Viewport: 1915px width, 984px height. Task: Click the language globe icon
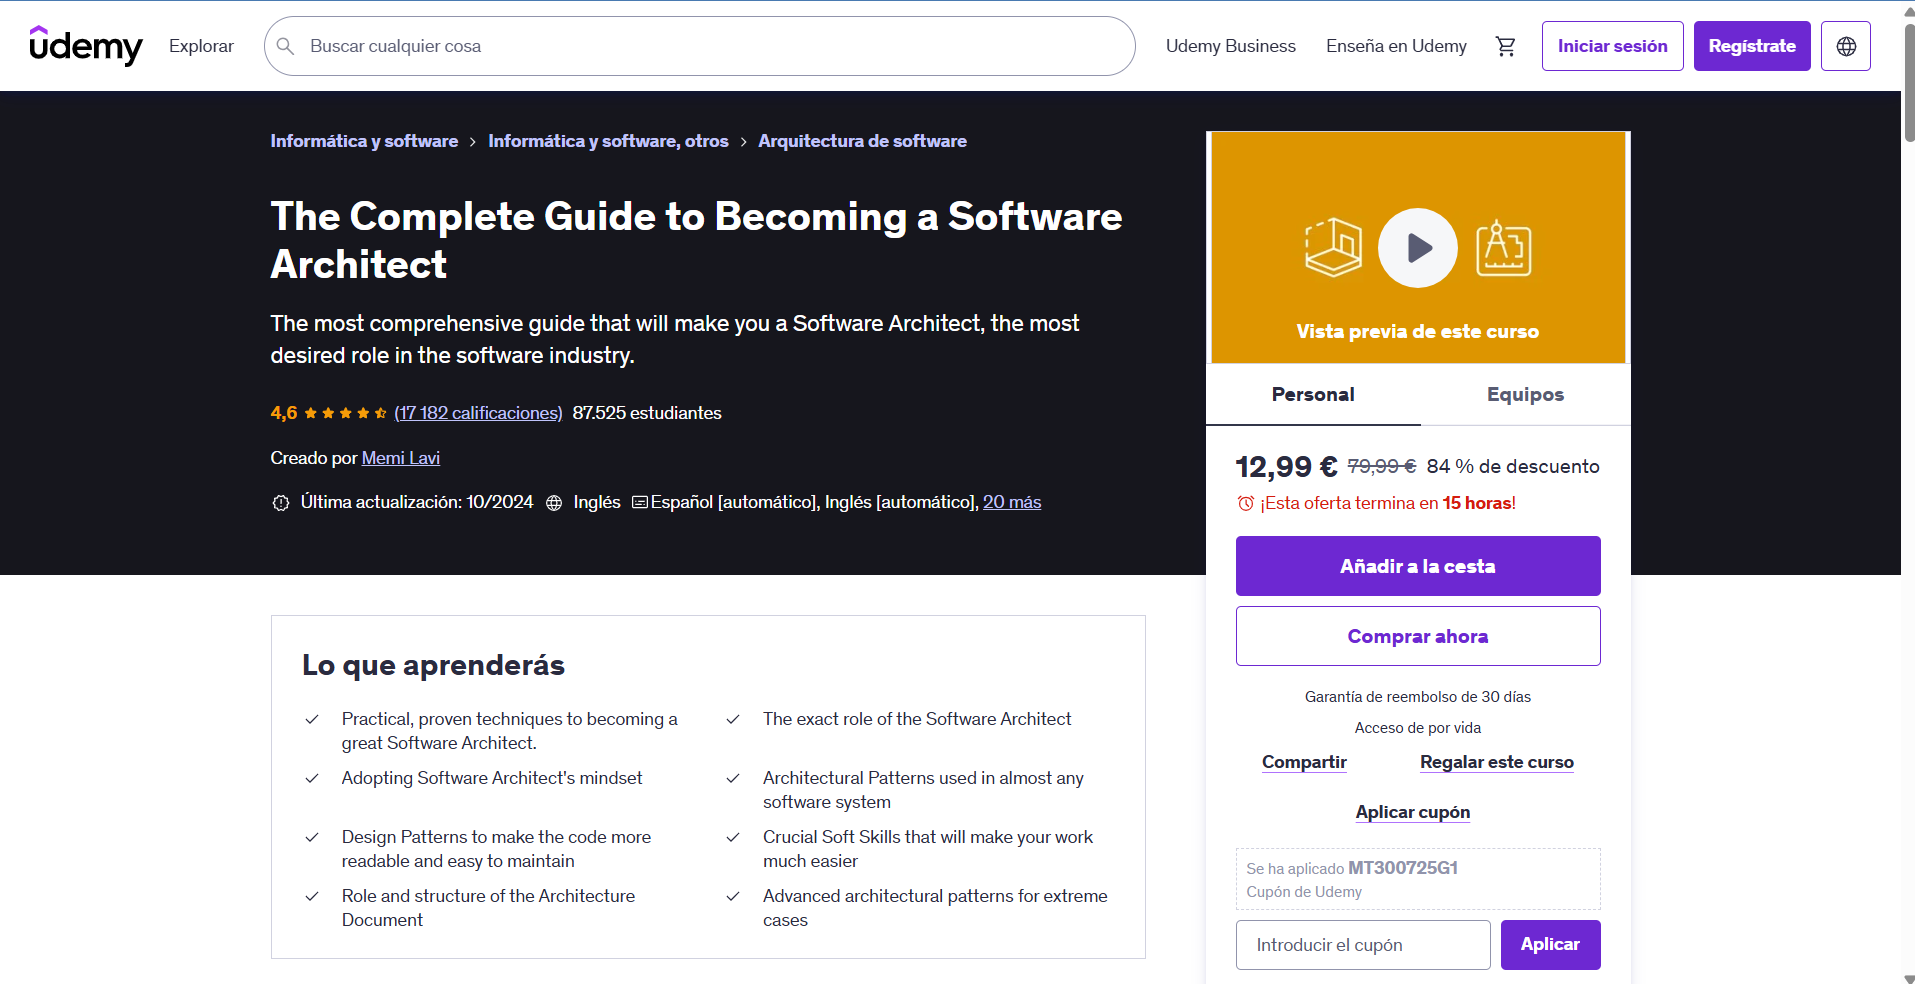(1845, 45)
